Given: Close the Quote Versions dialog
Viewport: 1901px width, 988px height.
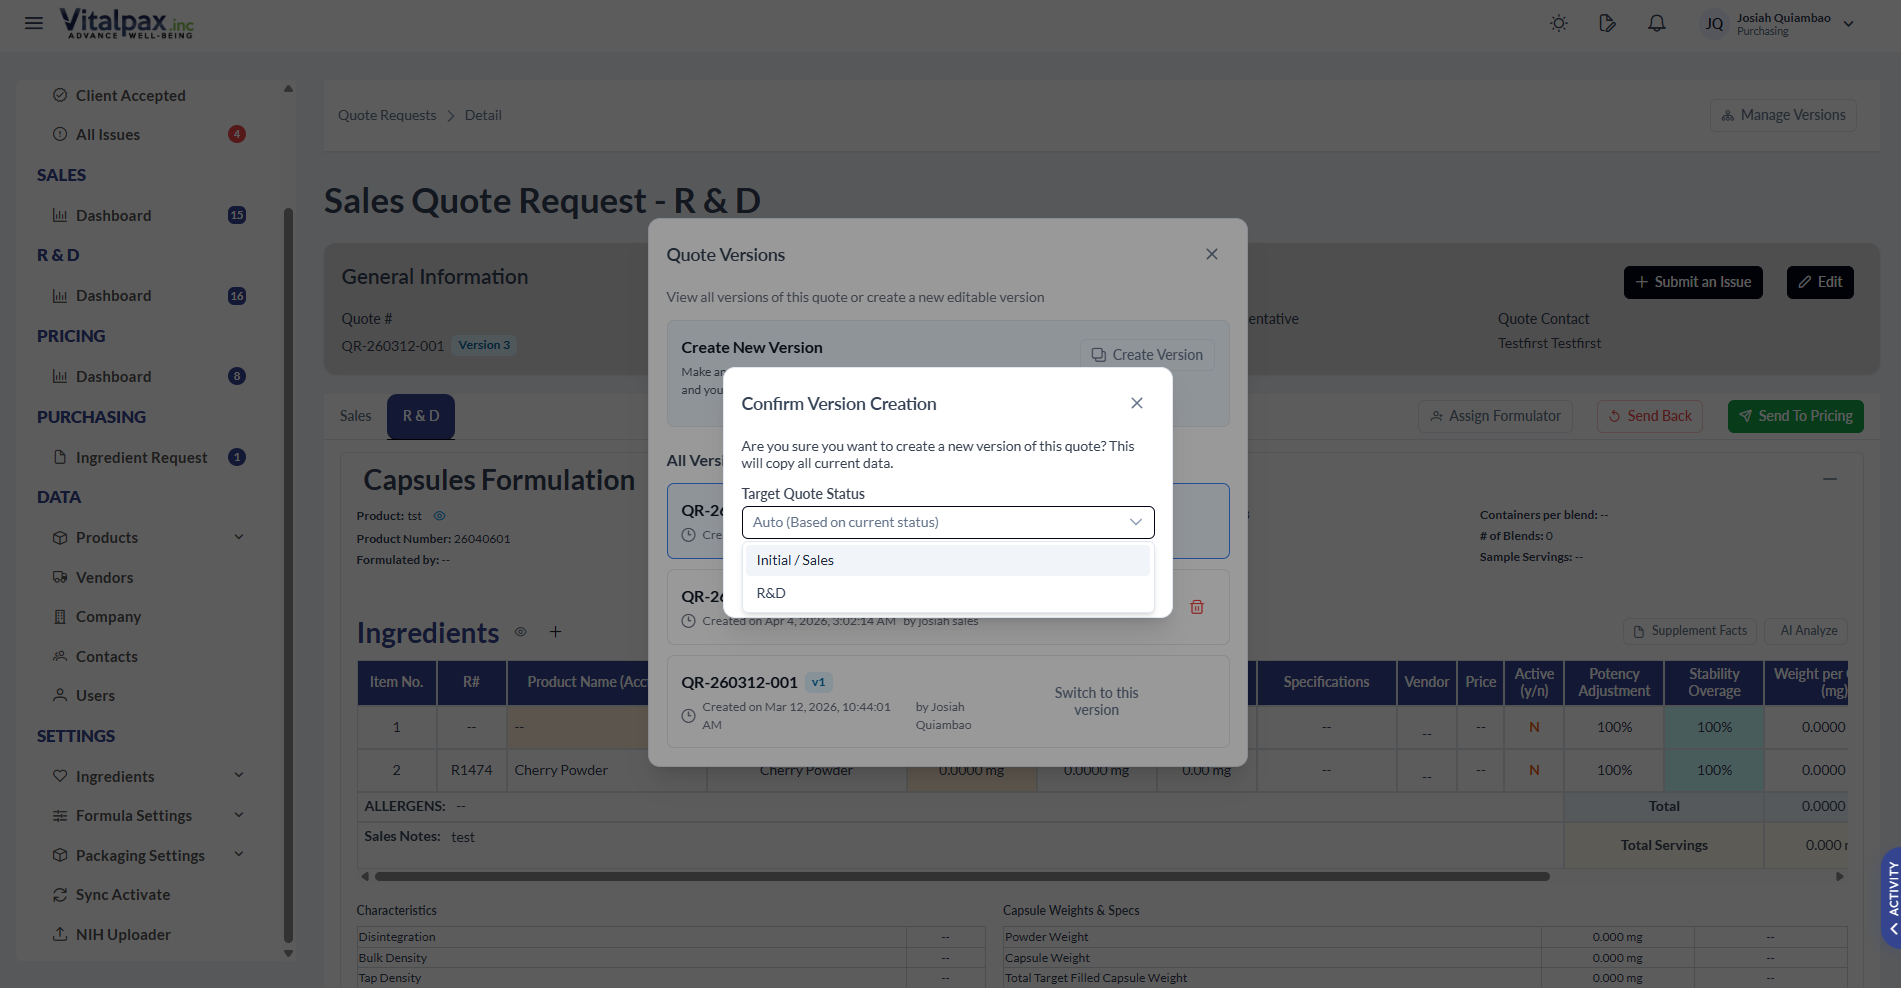Looking at the screenshot, I should pos(1211,254).
